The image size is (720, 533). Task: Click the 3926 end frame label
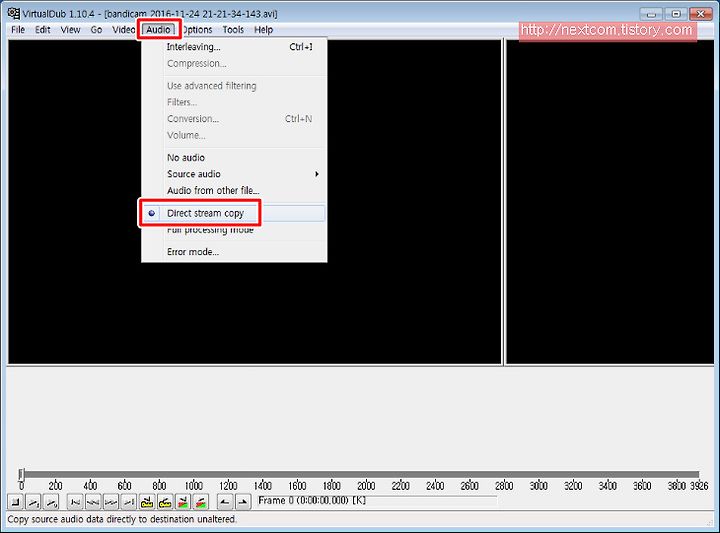pos(699,486)
